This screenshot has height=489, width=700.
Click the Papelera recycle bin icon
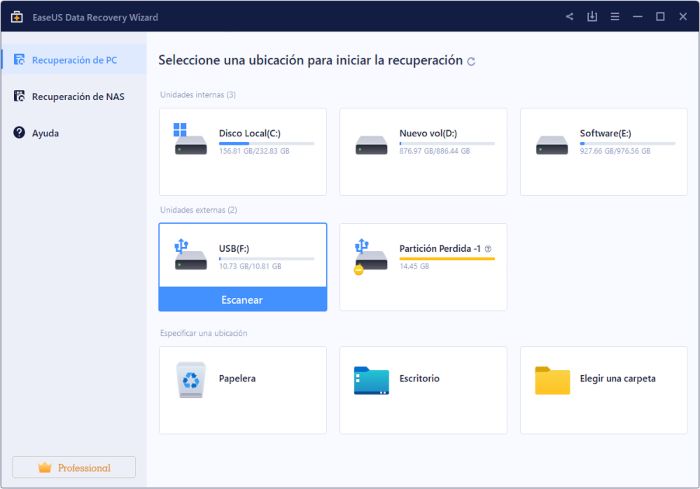pyautogui.click(x=191, y=380)
